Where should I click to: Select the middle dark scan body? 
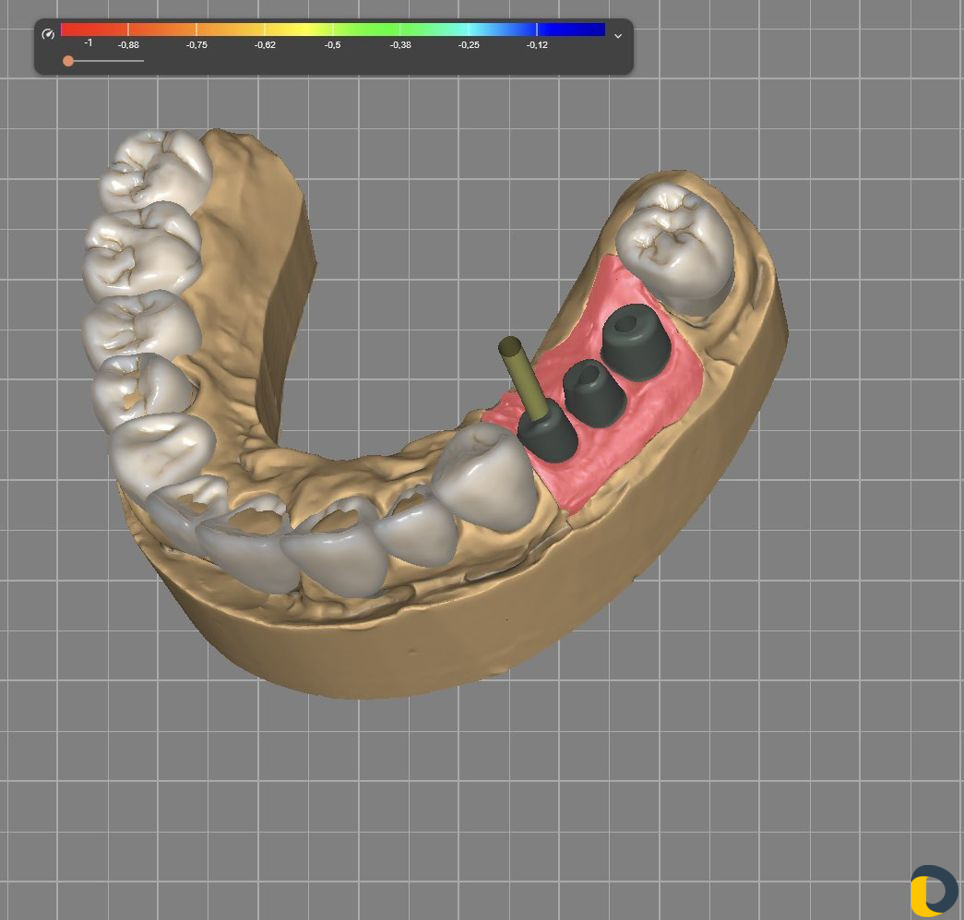click(594, 394)
